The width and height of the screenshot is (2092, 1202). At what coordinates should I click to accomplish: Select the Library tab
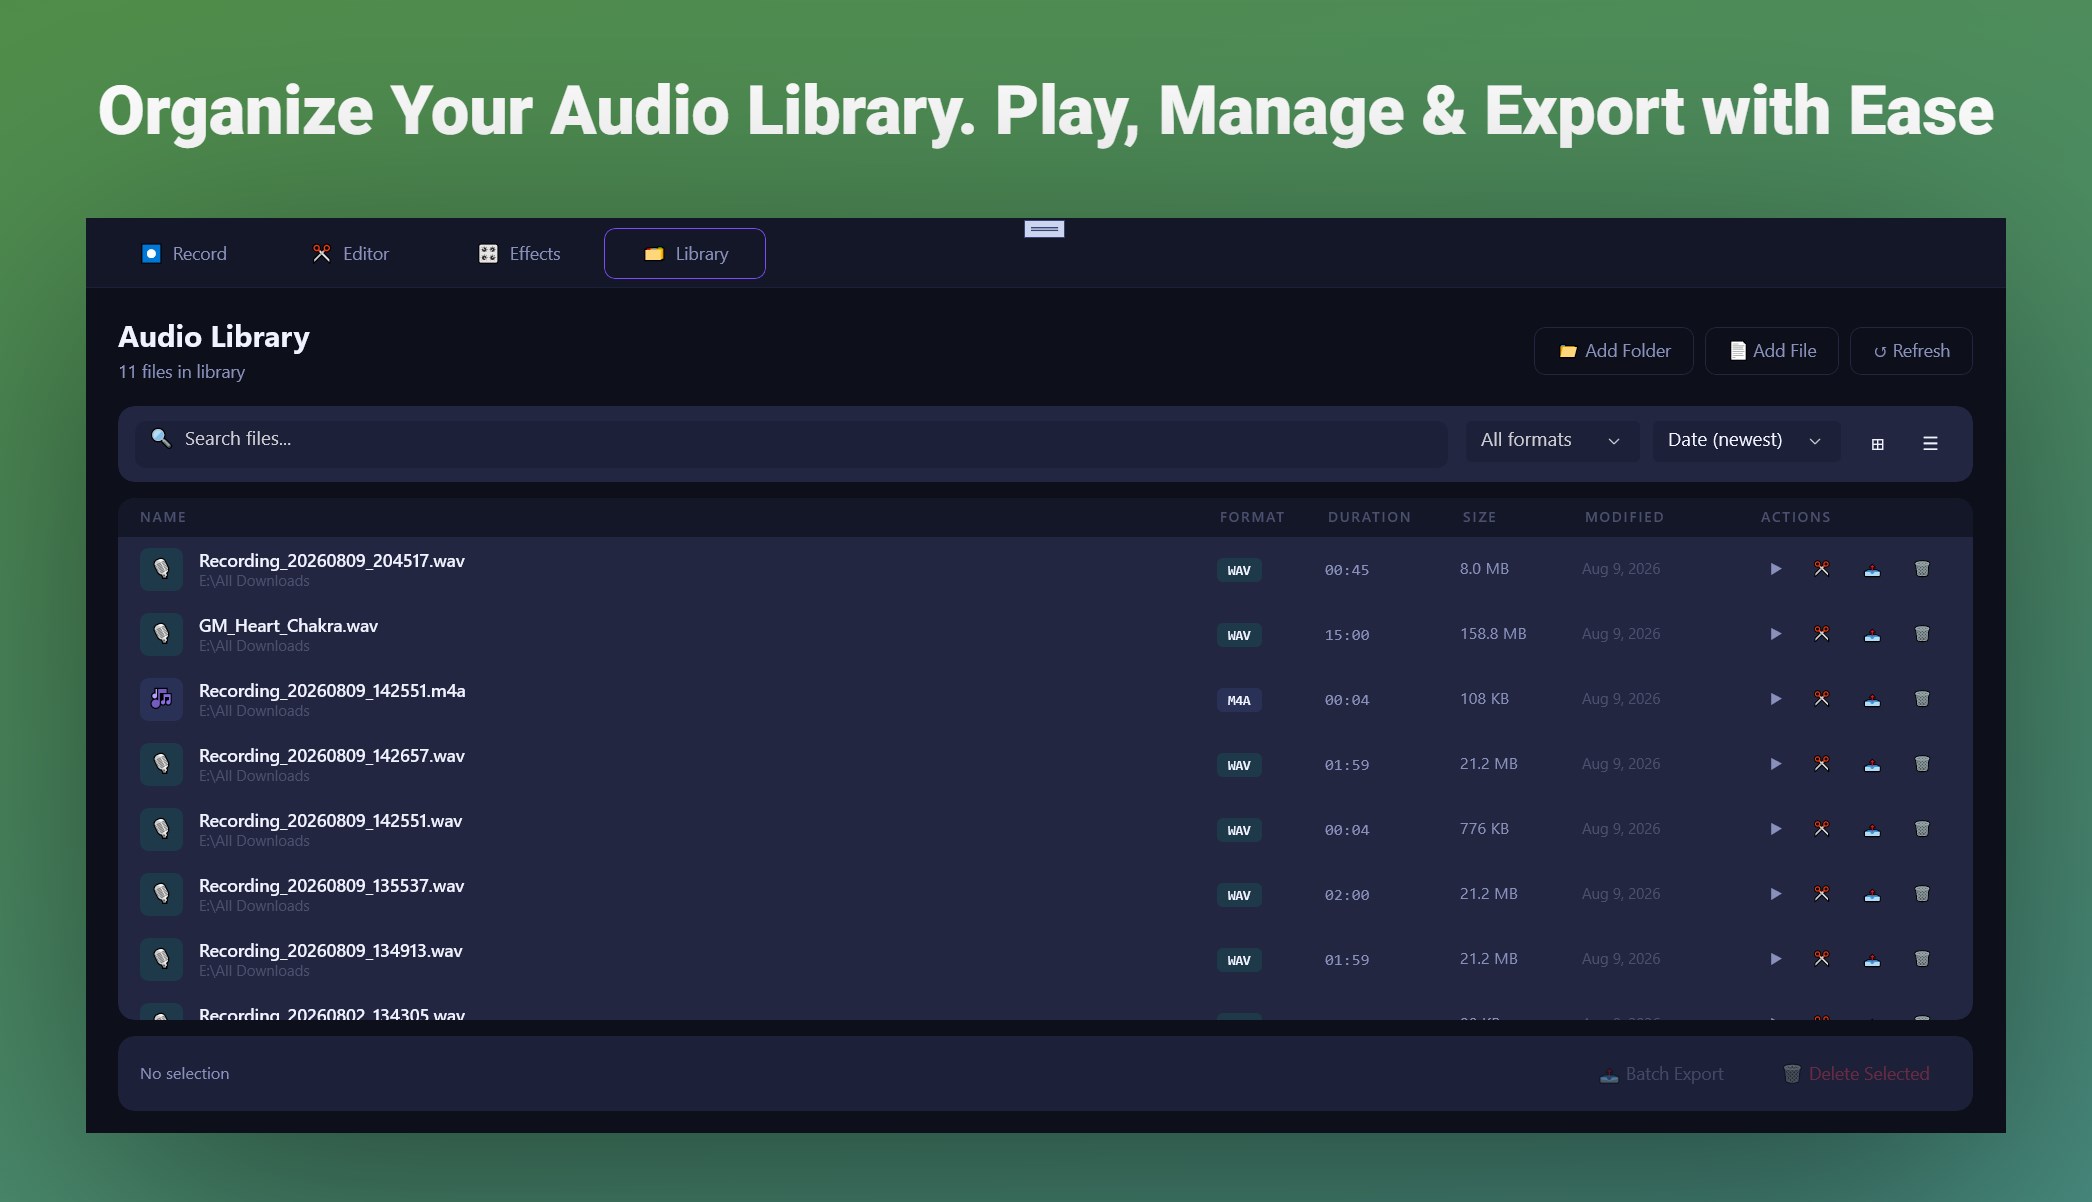click(x=685, y=254)
